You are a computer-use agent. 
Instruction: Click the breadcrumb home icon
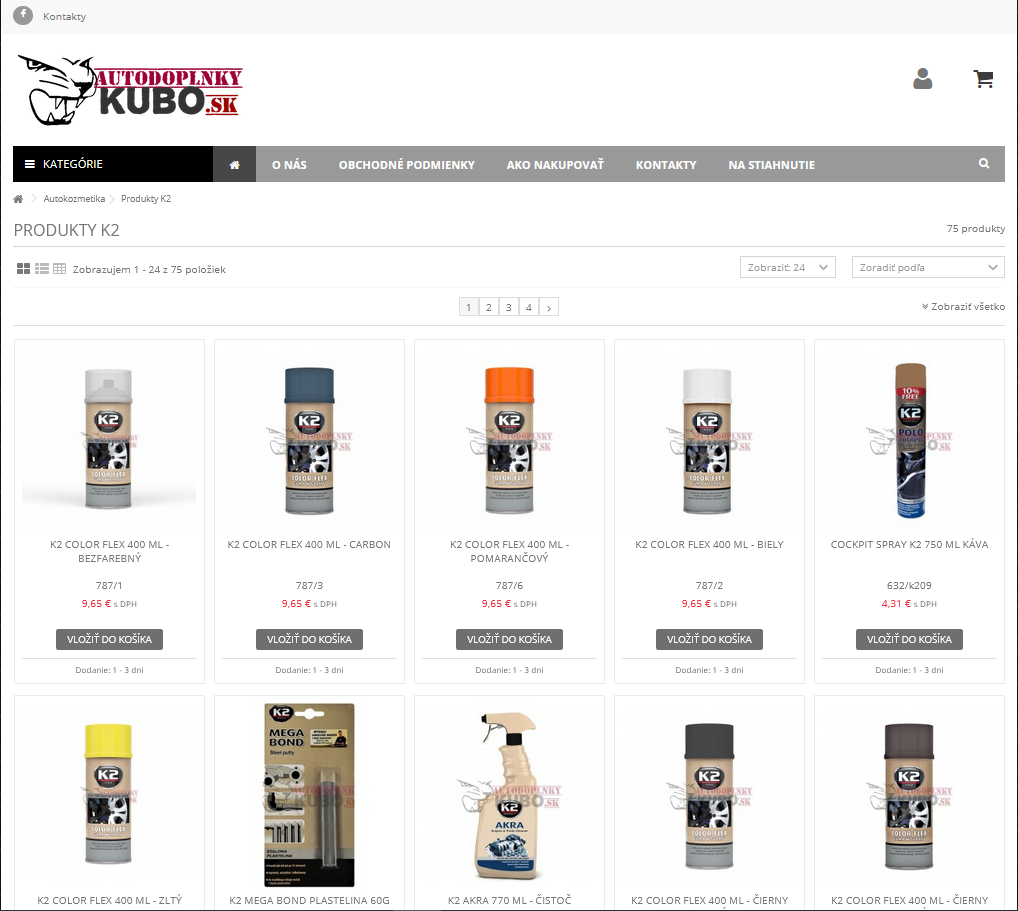click(x=18, y=199)
